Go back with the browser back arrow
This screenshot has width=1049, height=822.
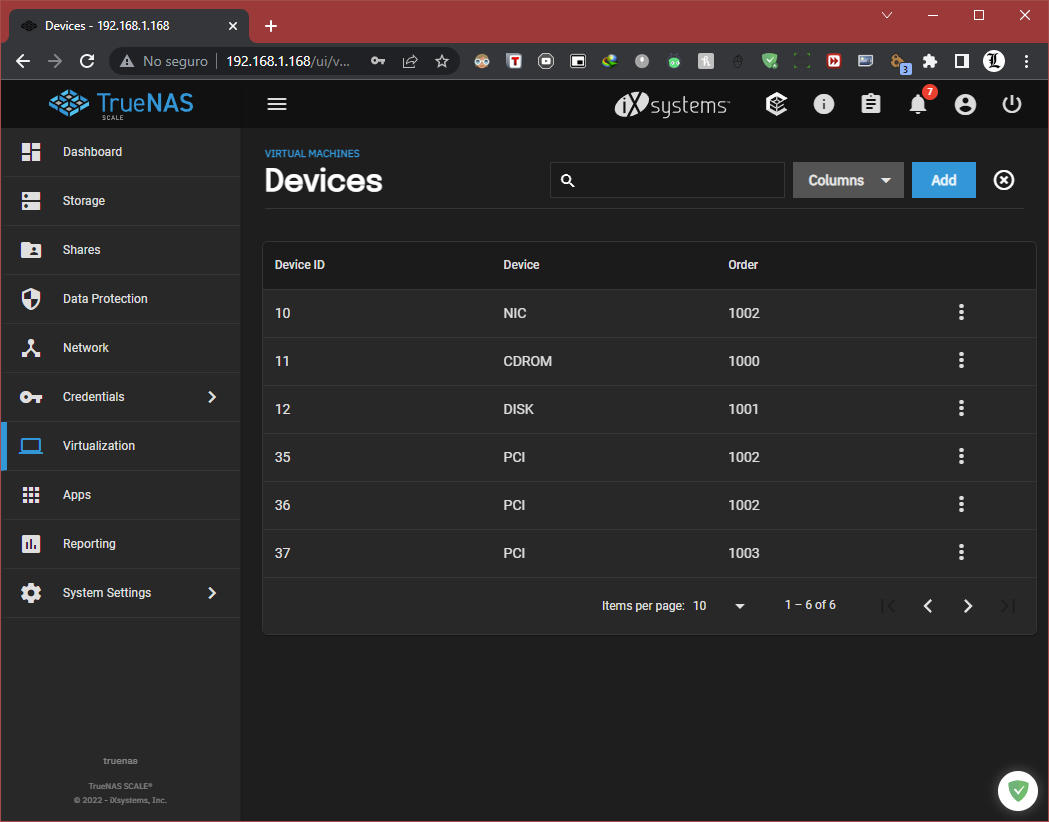(x=23, y=62)
